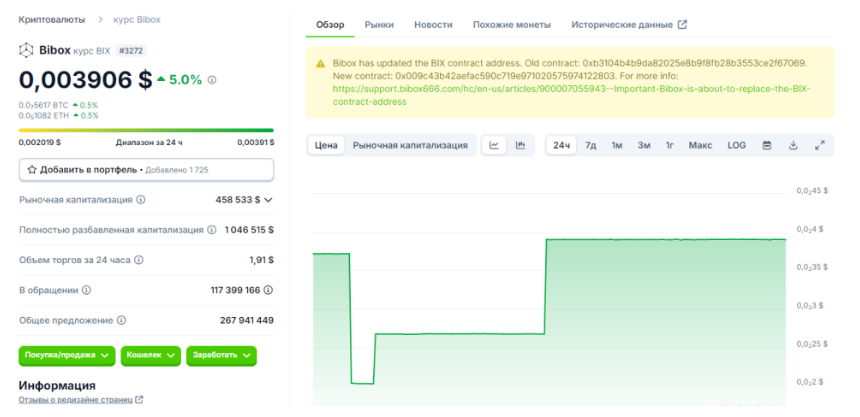Click external link icon after Отзывы о редизайне
Image resolution: width=860 pixels, height=417 pixels.
pyautogui.click(x=139, y=400)
